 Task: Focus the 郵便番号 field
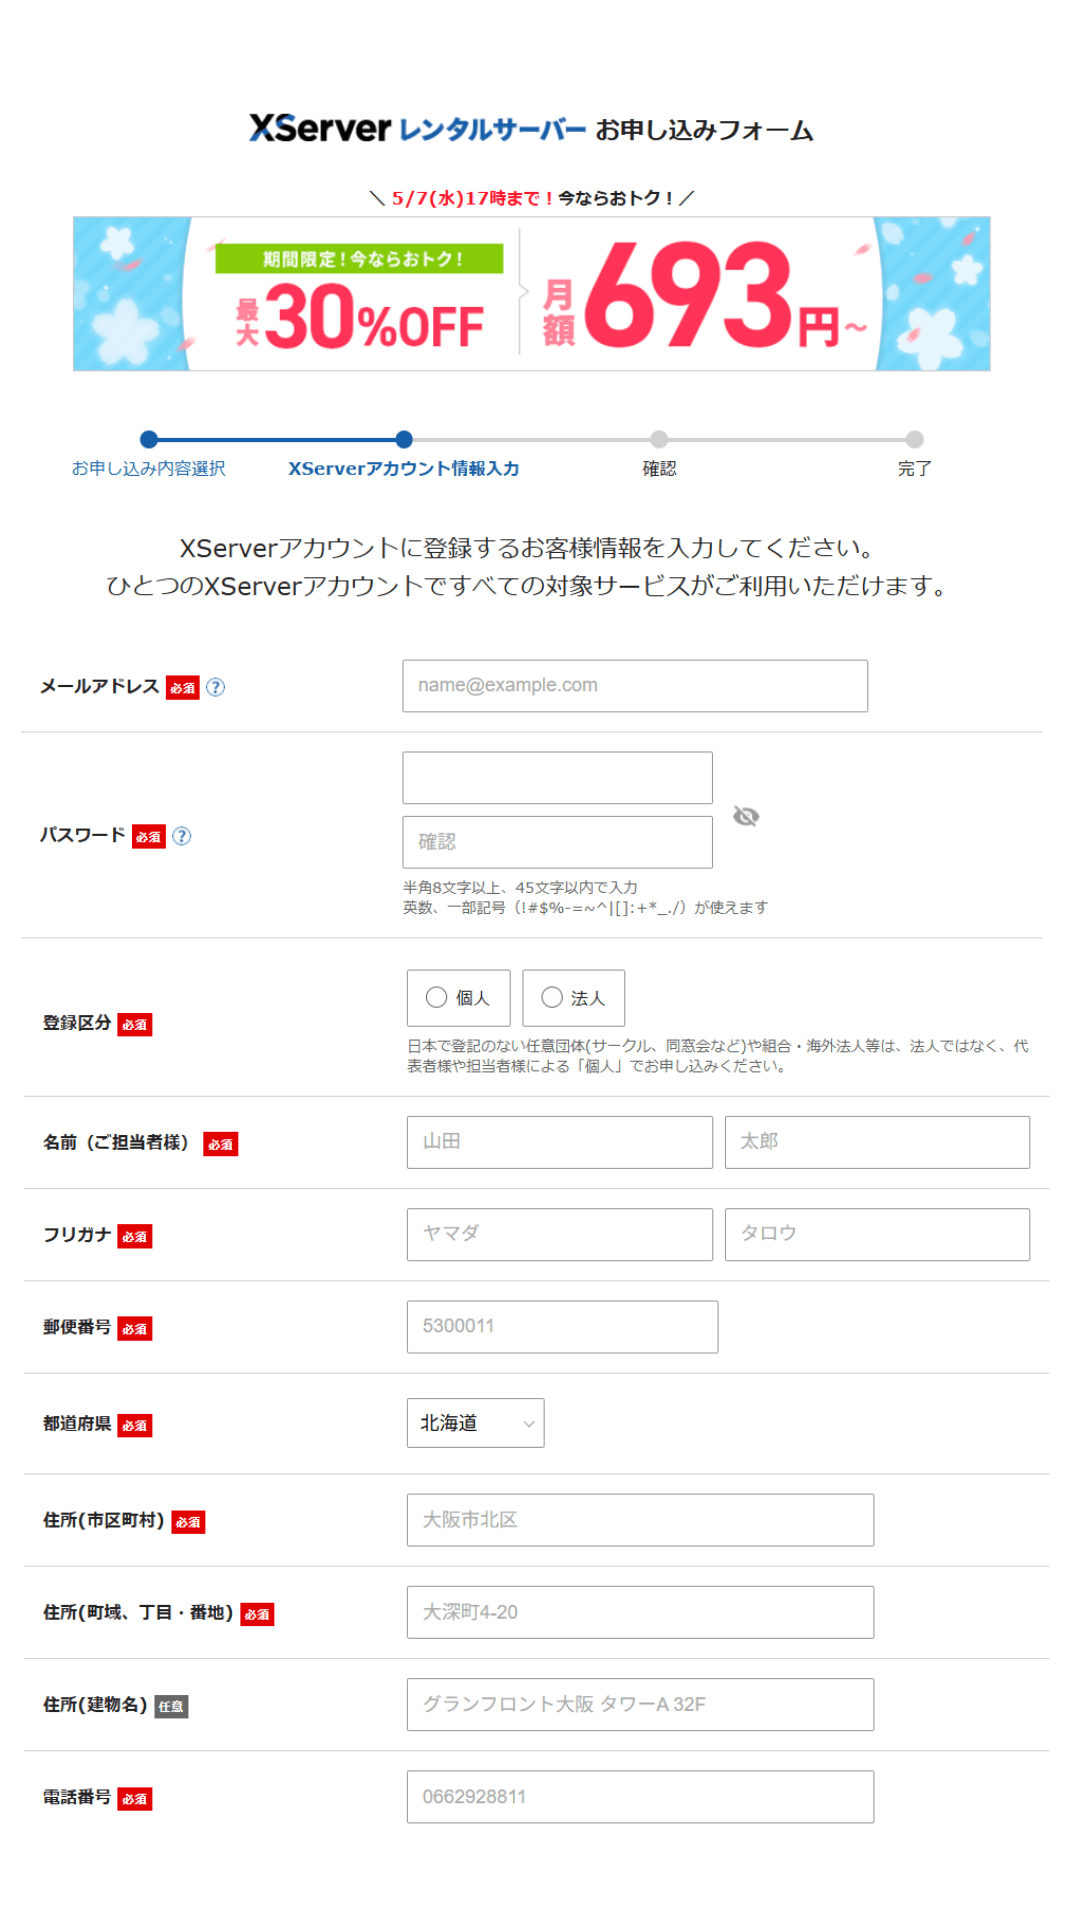click(x=562, y=1327)
